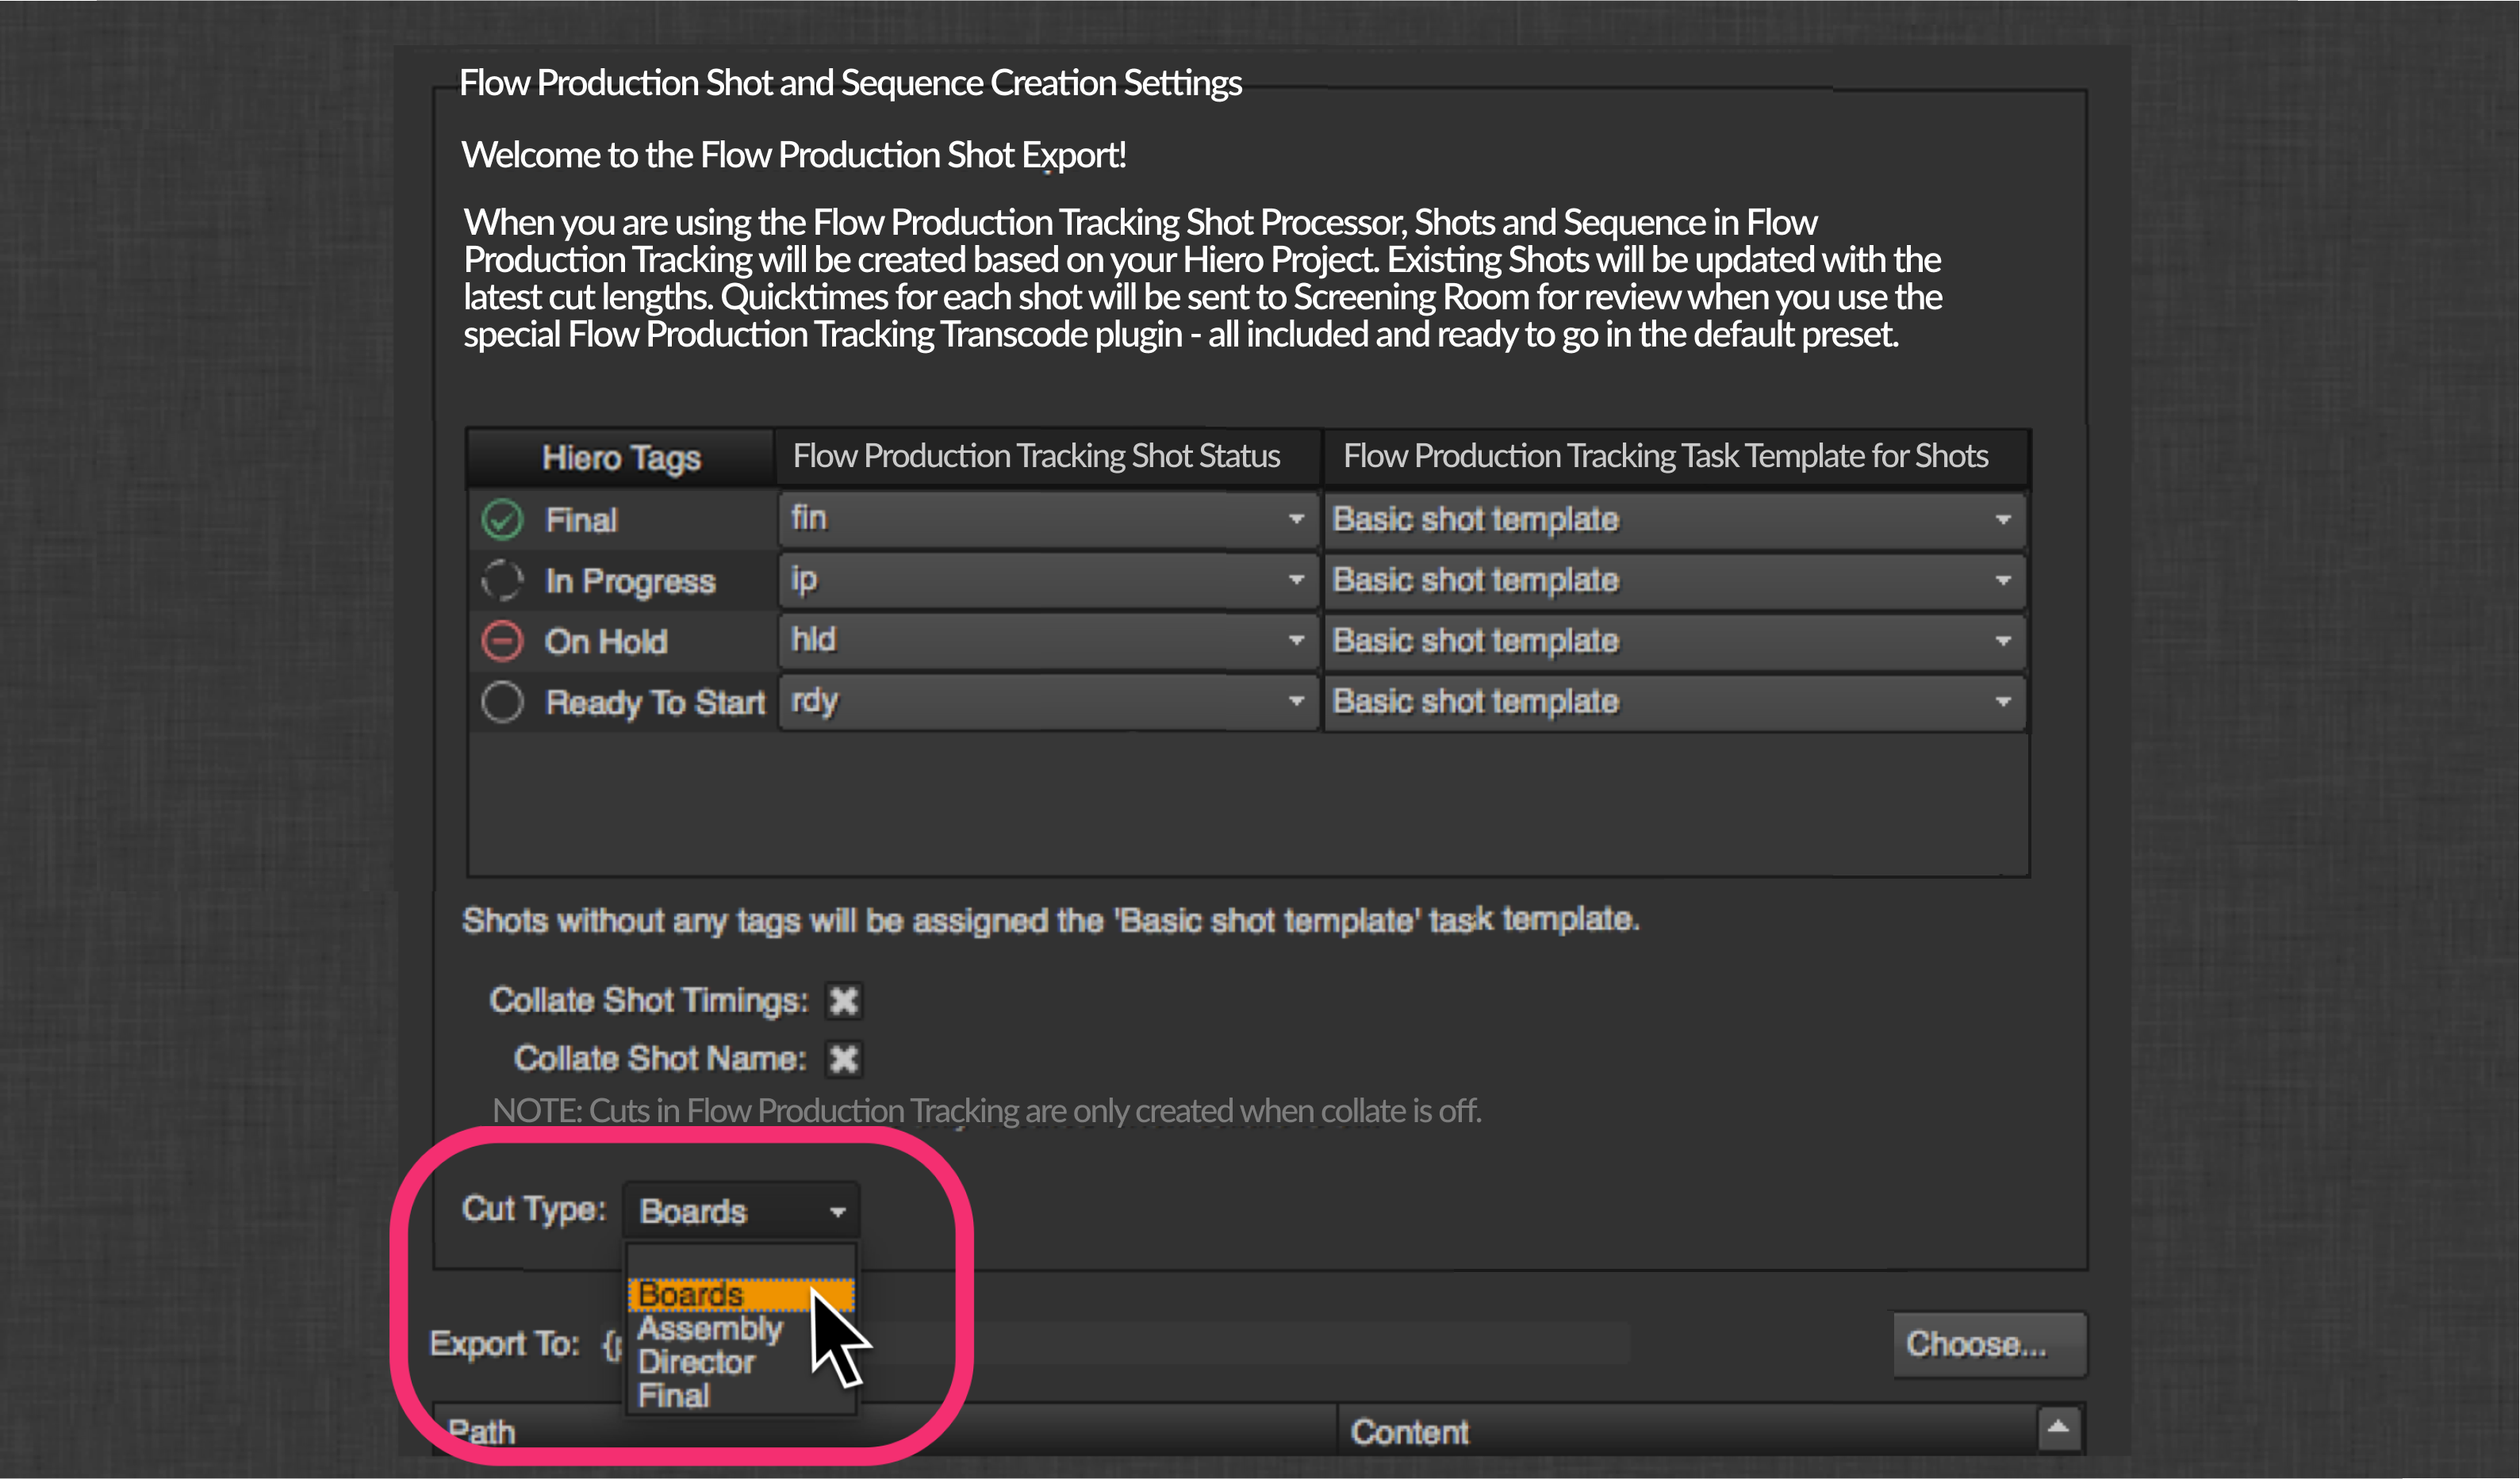This screenshot has width=2520, height=1479.
Task: Click the 'Cut Type:' label
Action: coord(534,1209)
